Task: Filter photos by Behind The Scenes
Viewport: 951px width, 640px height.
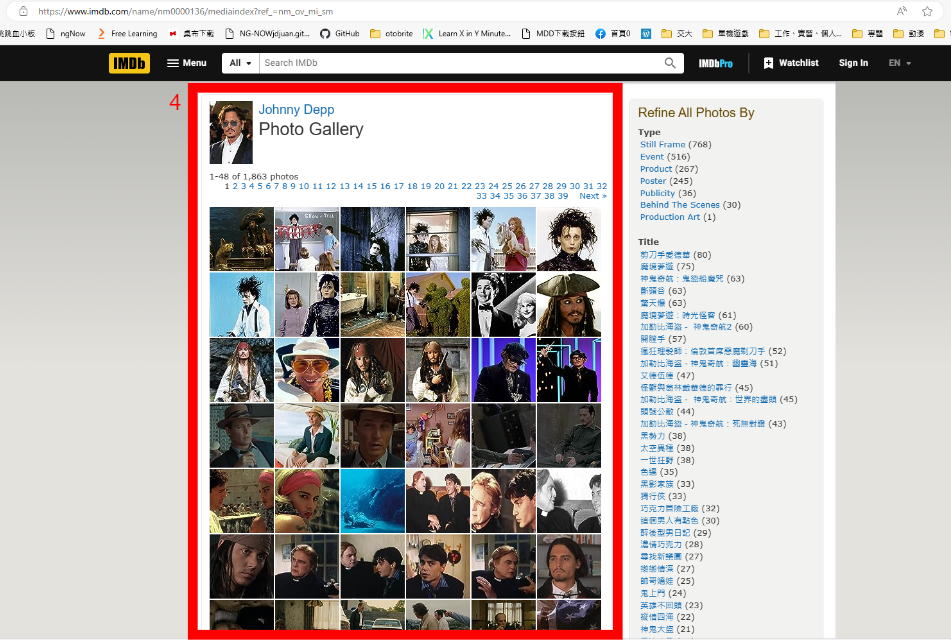Action: click(x=680, y=205)
